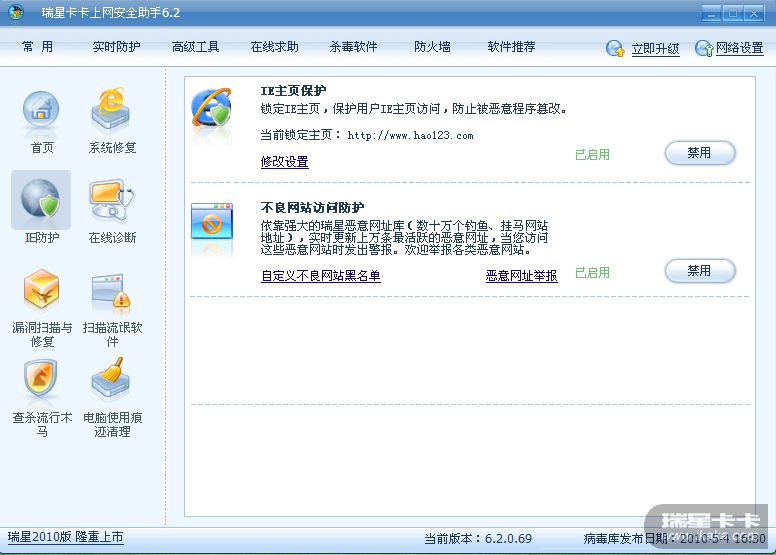This screenshot has width=776, height=555.
Task: Open the 实时防护 tab
Action: [116, 47]
